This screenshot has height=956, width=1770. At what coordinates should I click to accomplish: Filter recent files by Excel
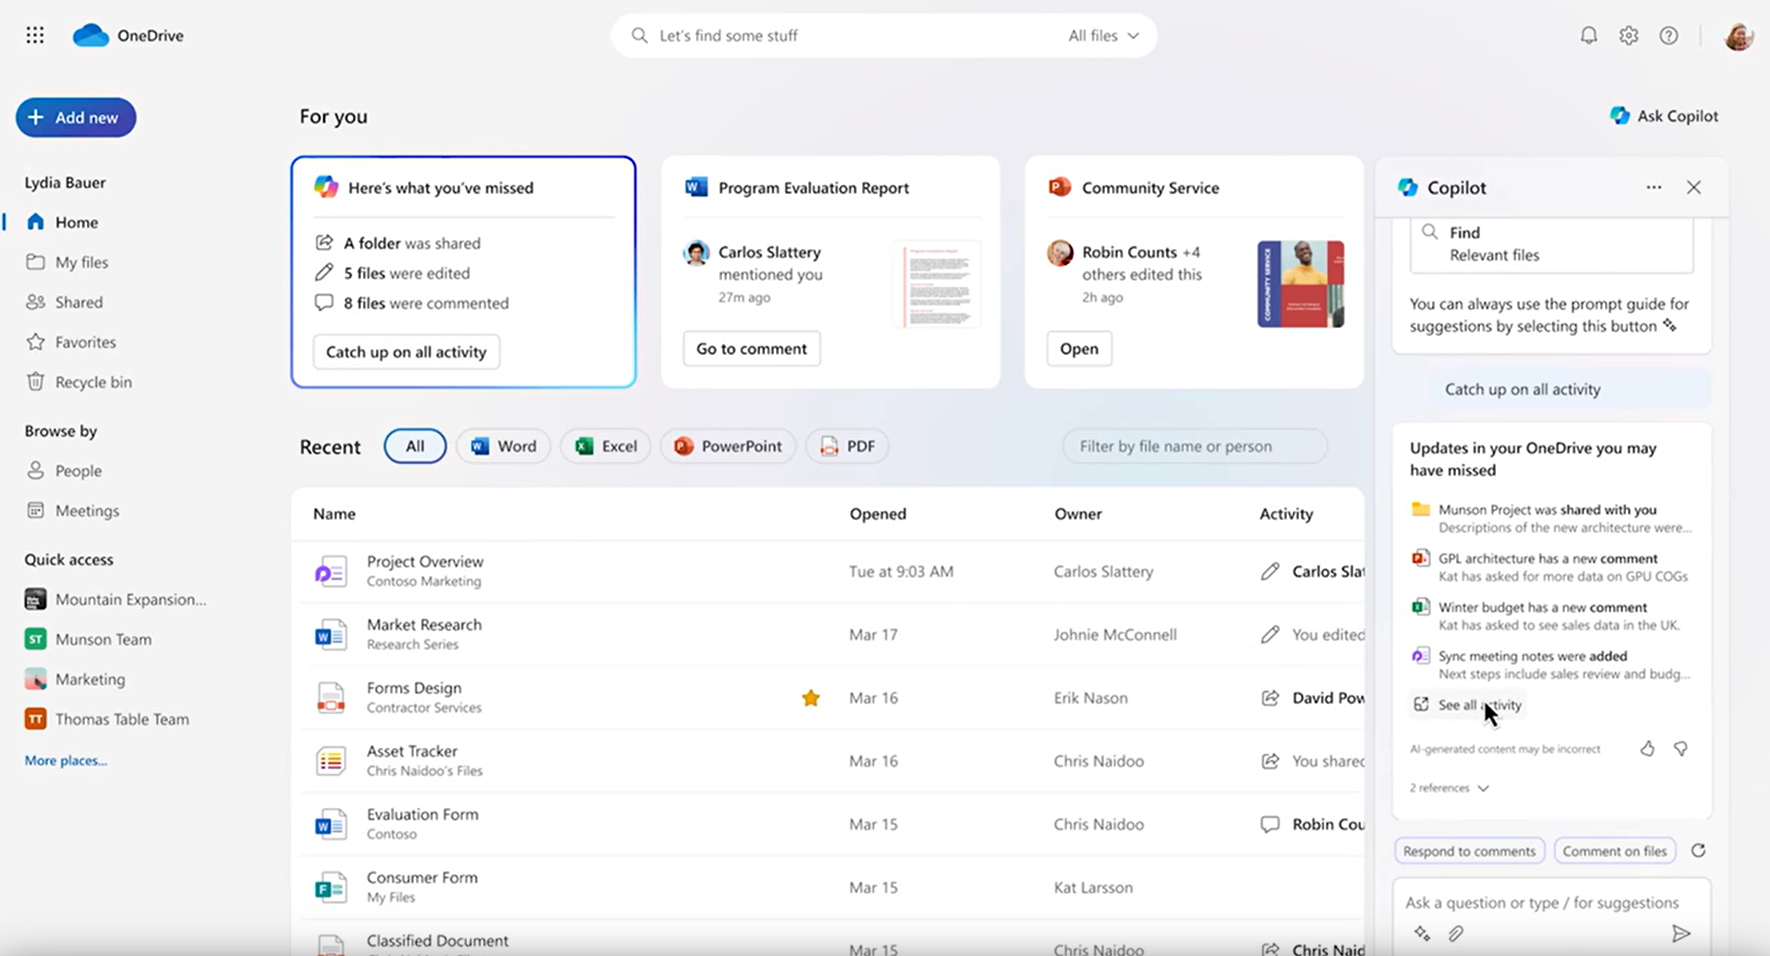click(605, 446)
